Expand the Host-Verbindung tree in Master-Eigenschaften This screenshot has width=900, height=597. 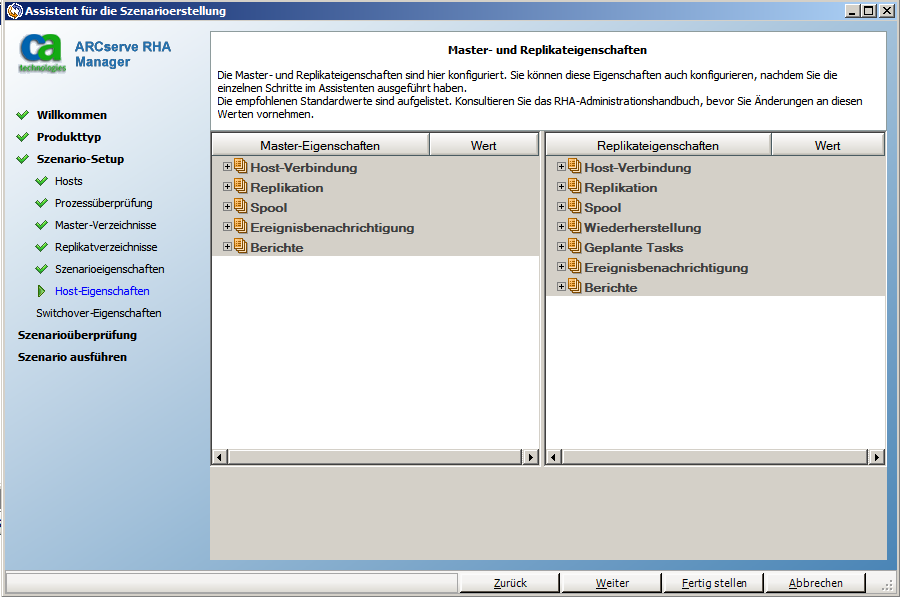point(227,168)
